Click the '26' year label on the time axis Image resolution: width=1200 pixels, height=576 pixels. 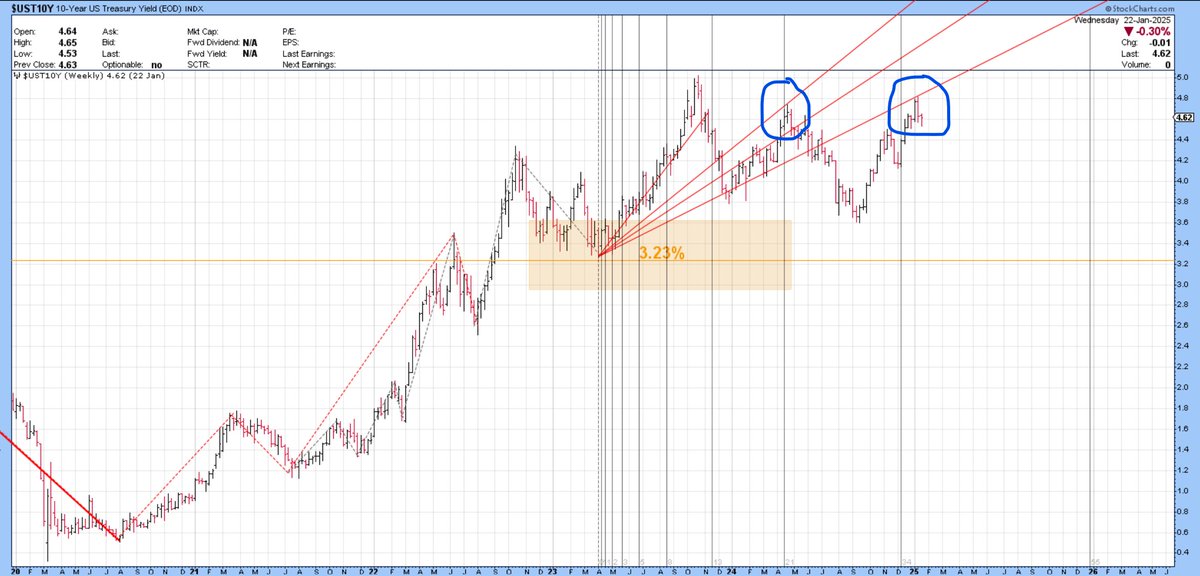click(x=1094, y=571)
